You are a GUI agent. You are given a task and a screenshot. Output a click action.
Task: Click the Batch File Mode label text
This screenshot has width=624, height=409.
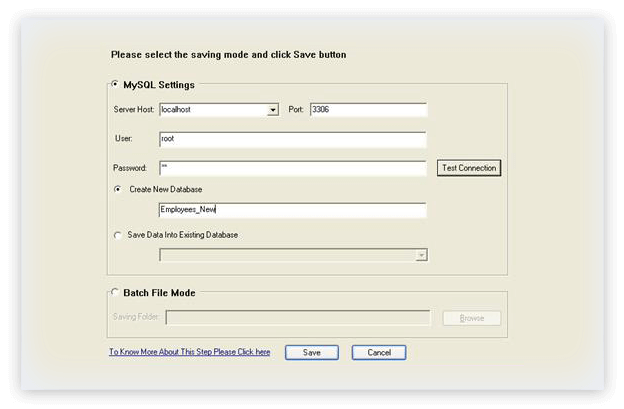[x=159, y=293]
